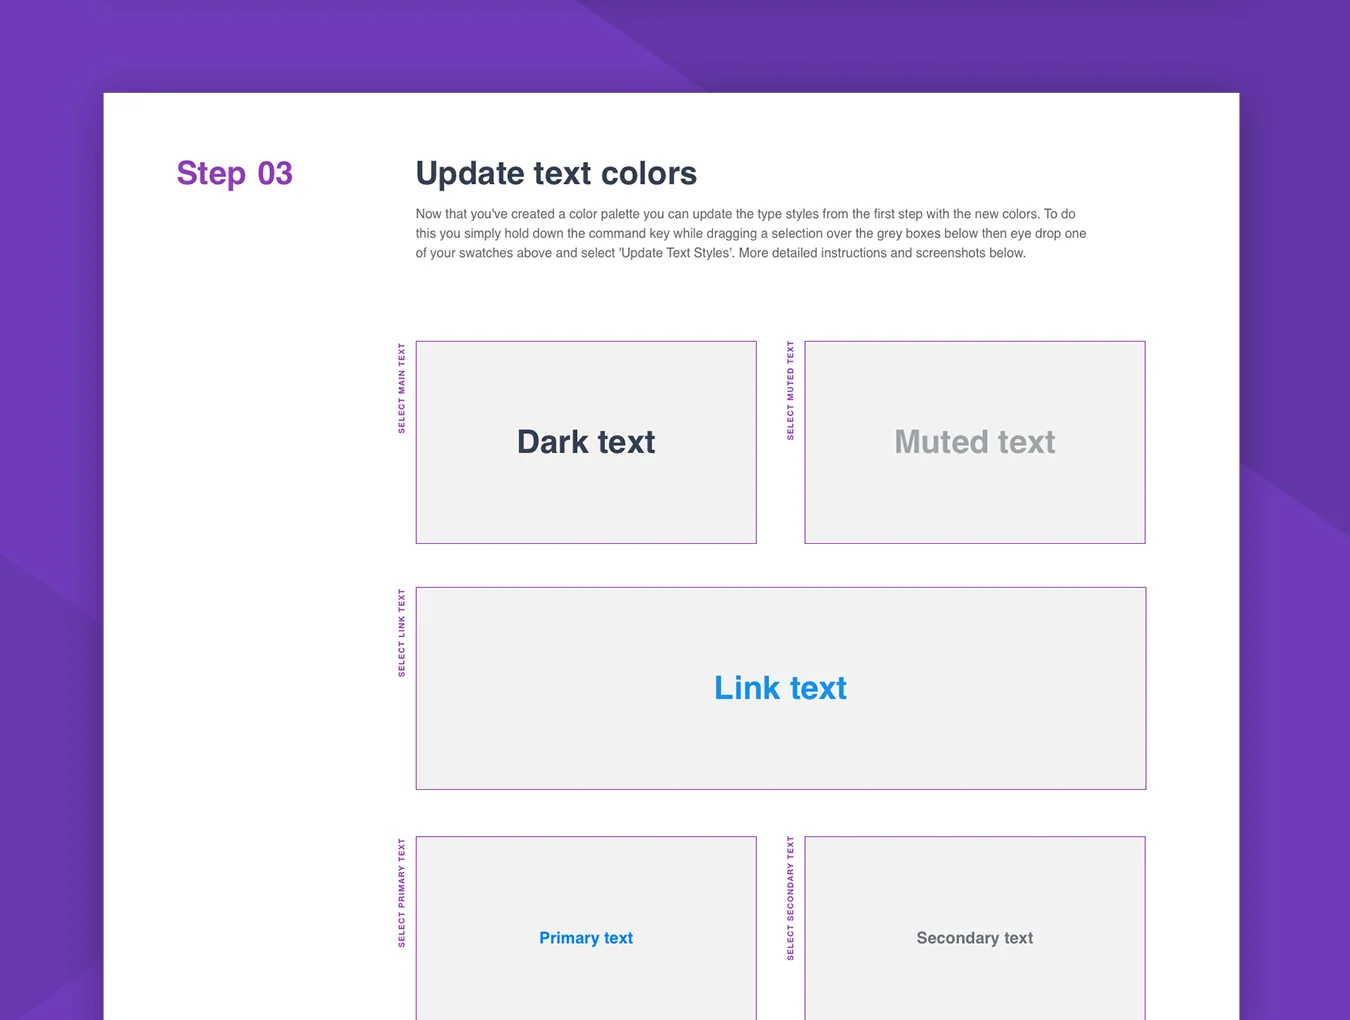Select the Secondary text sample
The height and width of the screenshot is (1020, 1350).
975,938
